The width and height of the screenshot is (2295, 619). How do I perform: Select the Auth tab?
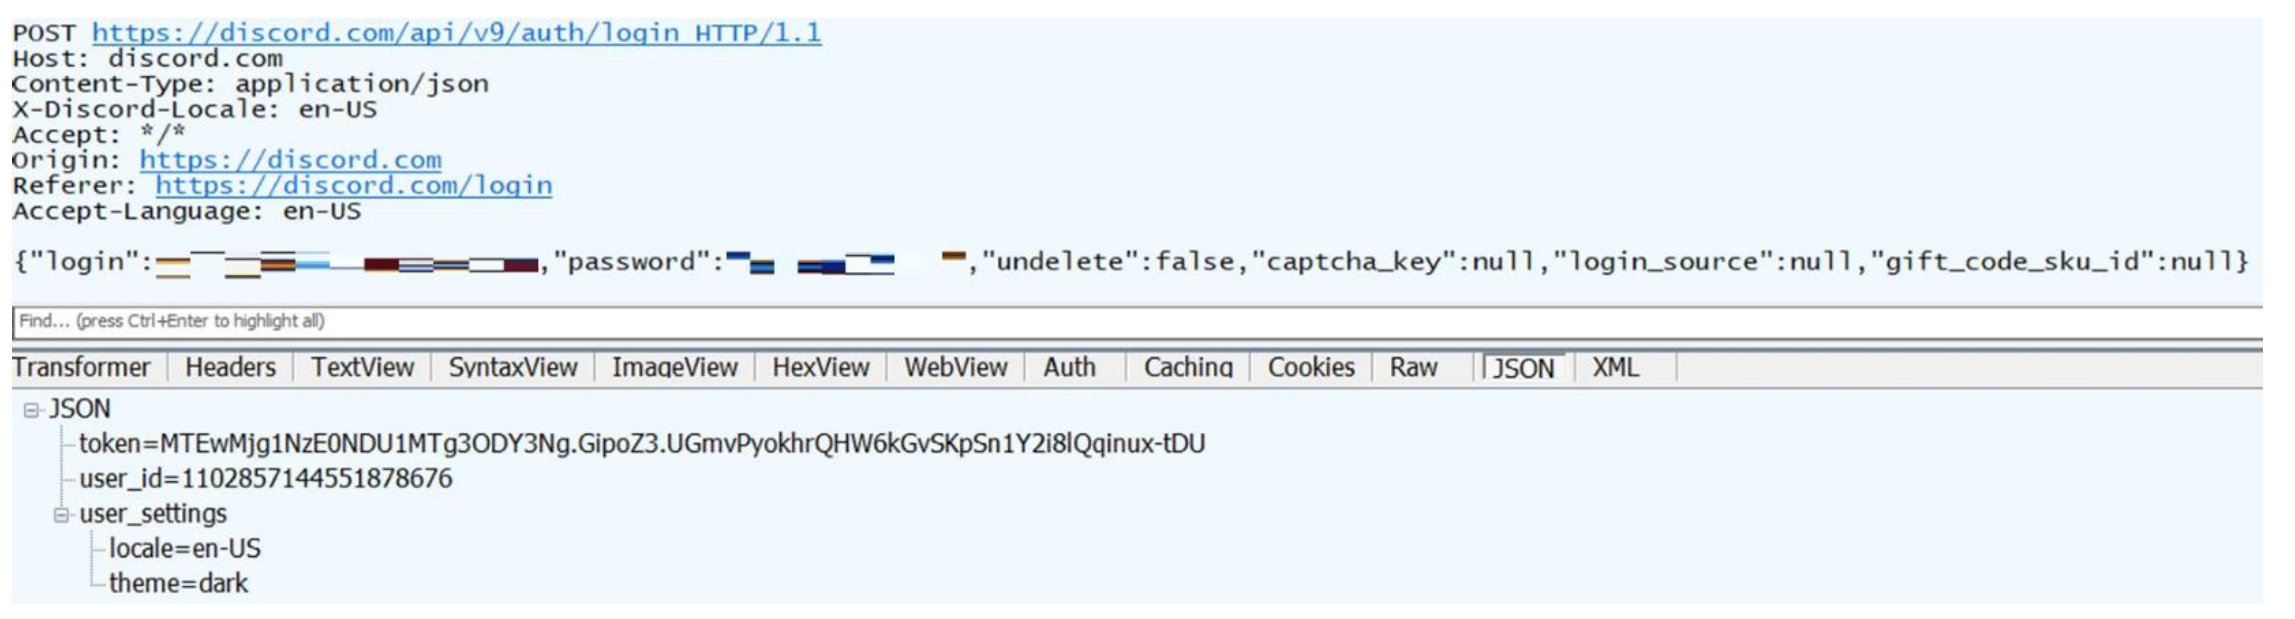tap(1069, 368)
